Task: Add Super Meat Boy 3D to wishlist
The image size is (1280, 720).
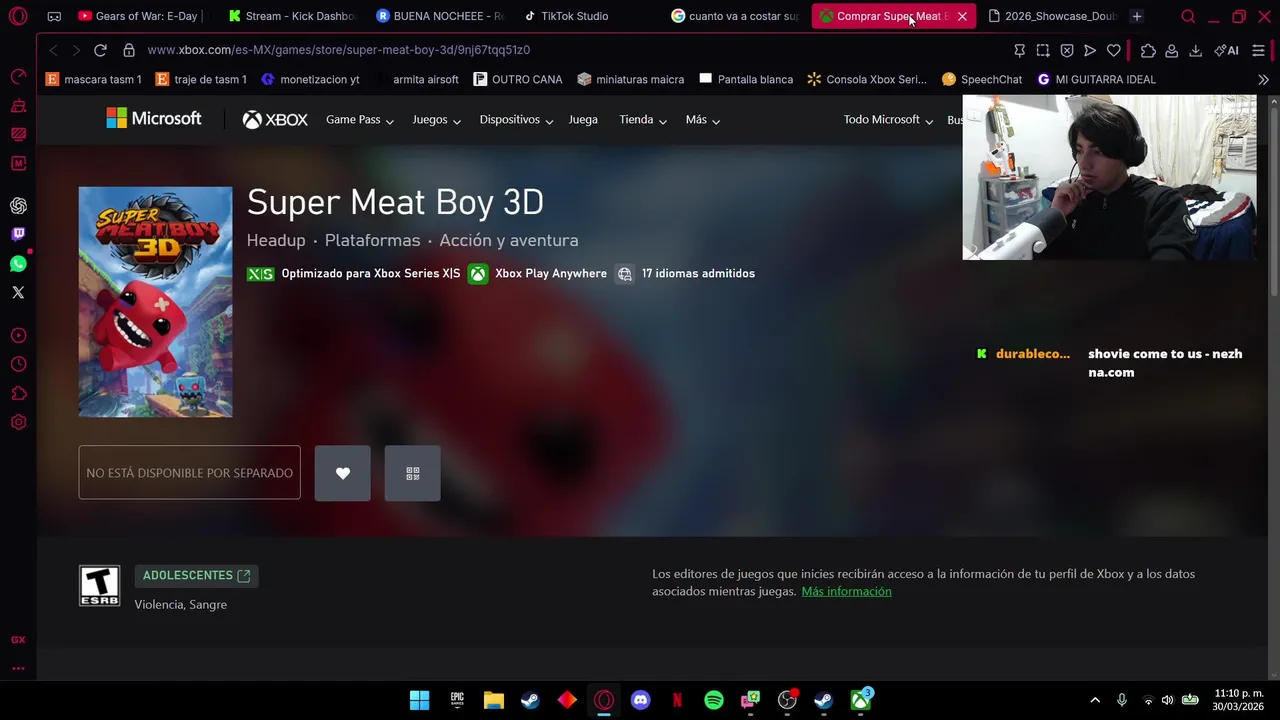Action: [343, 473]
